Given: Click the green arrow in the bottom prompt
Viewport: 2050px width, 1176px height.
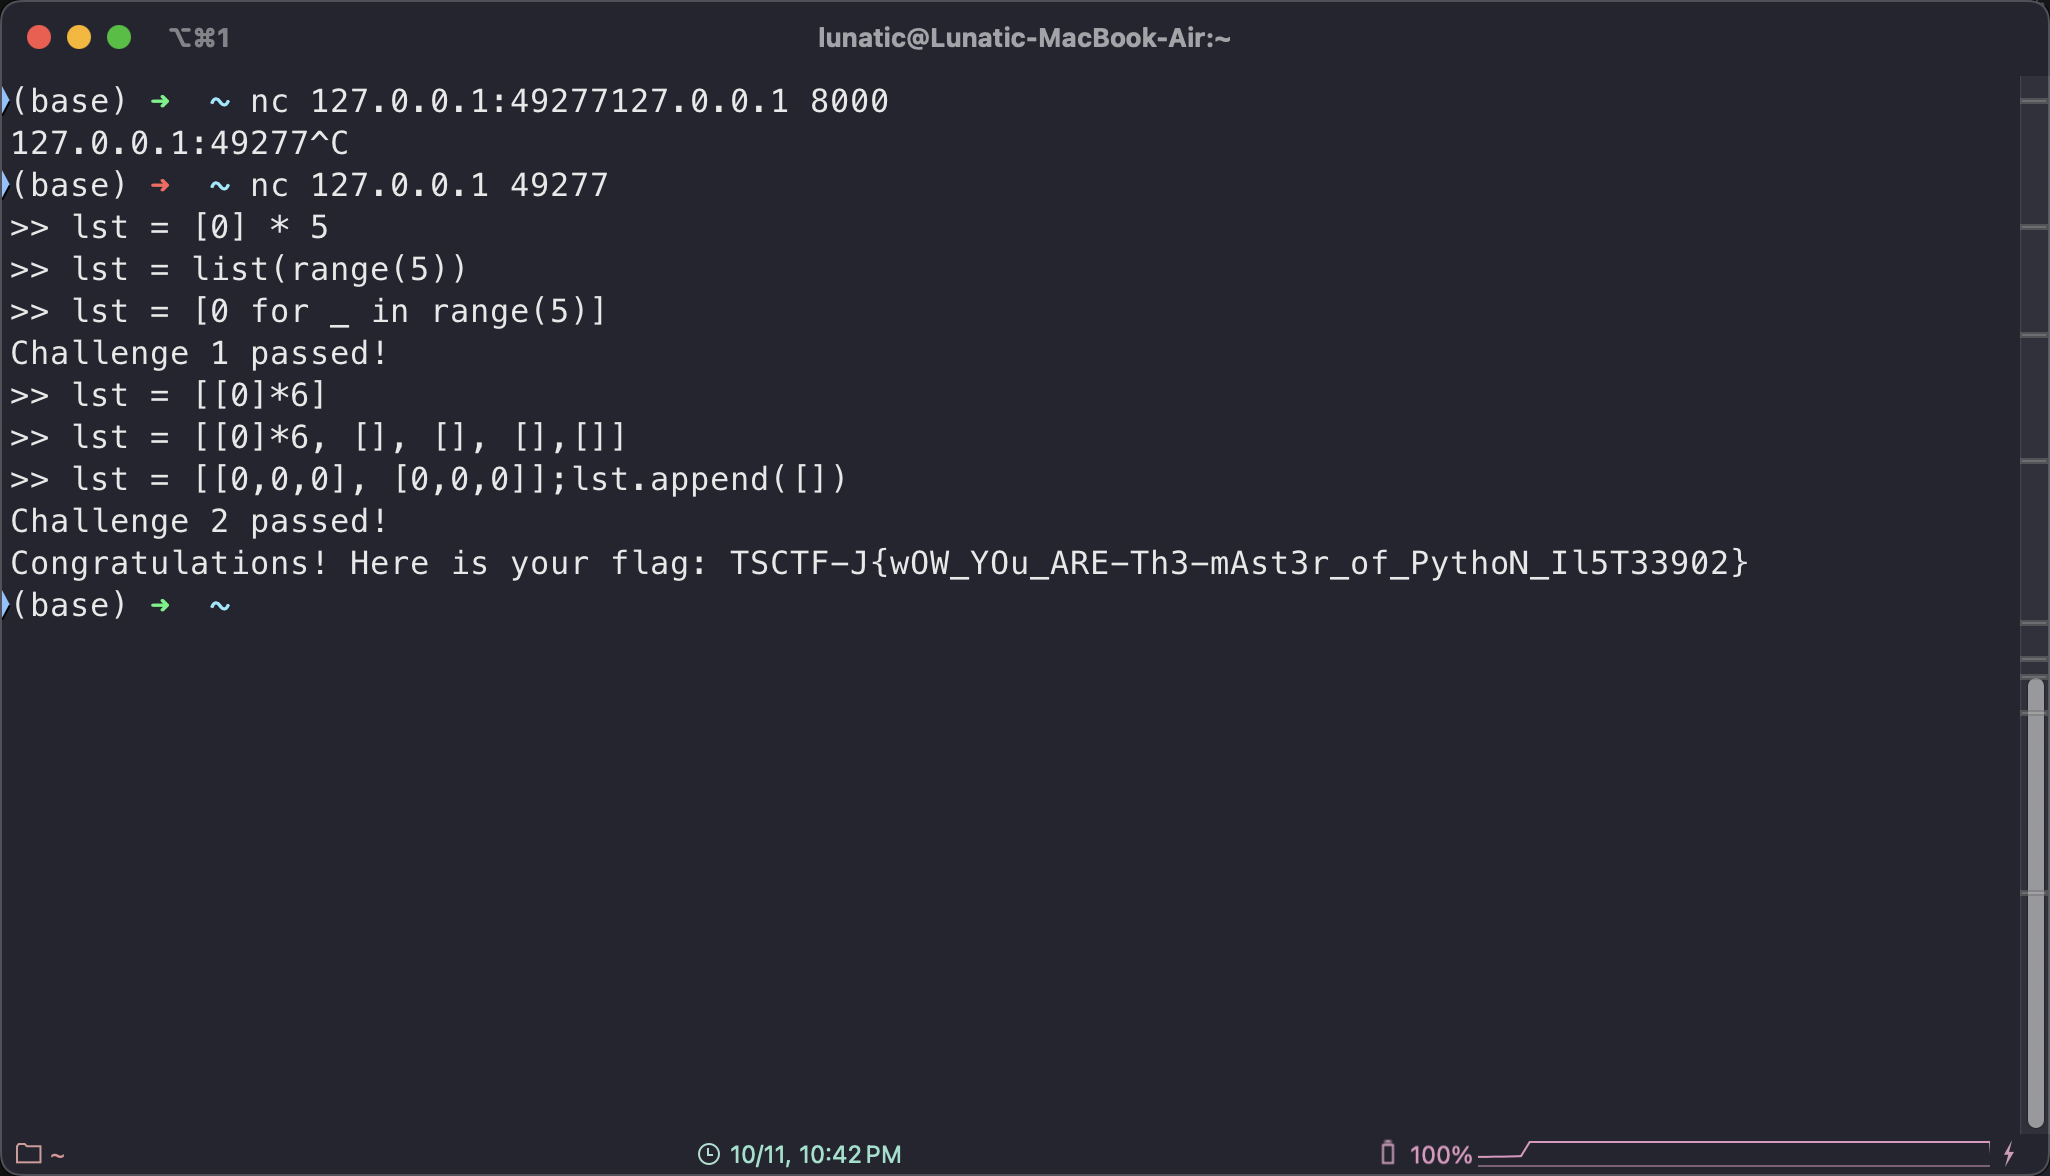Looking at the screenshot, I should 159,605.
